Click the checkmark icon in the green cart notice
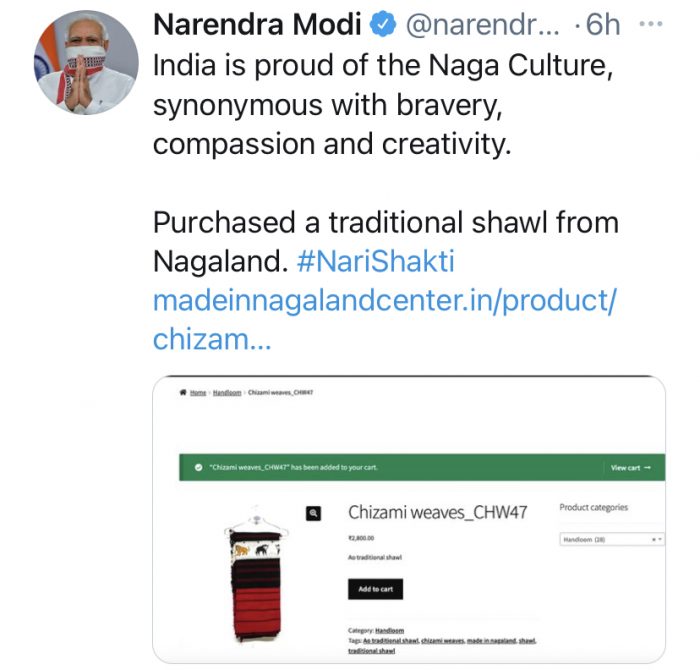700x670 pixels. coord(198,467)
